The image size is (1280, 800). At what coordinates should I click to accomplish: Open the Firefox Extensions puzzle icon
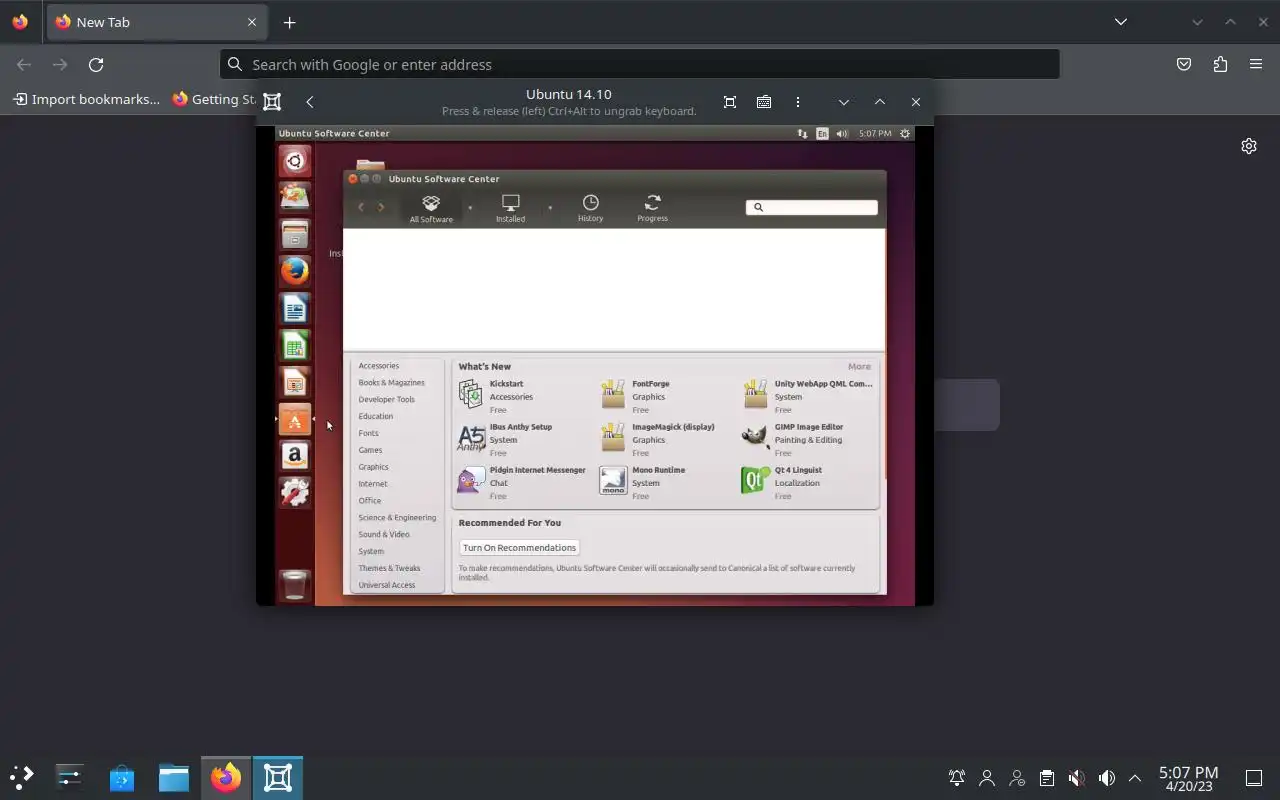tap(1220, 64)
